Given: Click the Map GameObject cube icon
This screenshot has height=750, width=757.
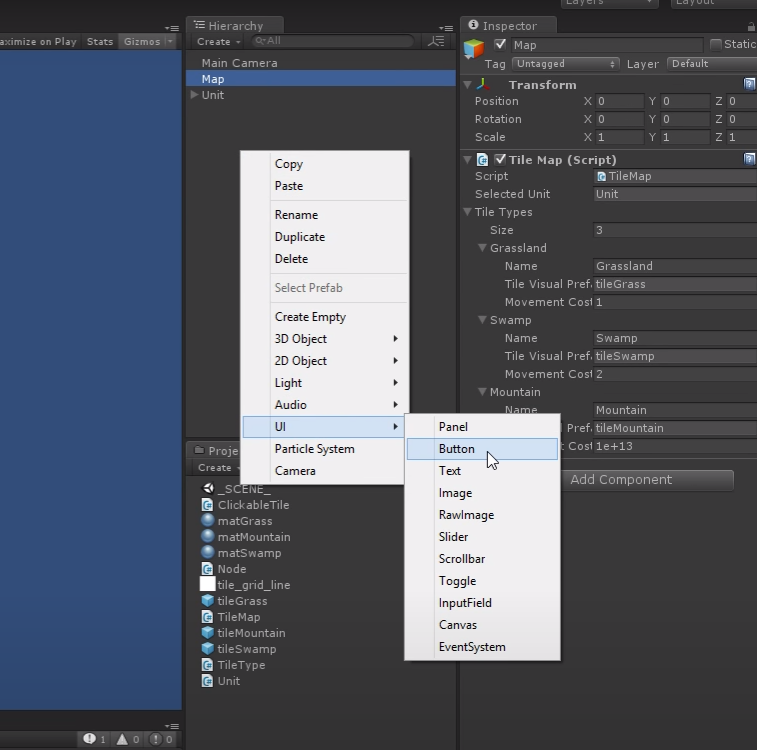Looking at the screenshot, I should [x=474, y=49].
